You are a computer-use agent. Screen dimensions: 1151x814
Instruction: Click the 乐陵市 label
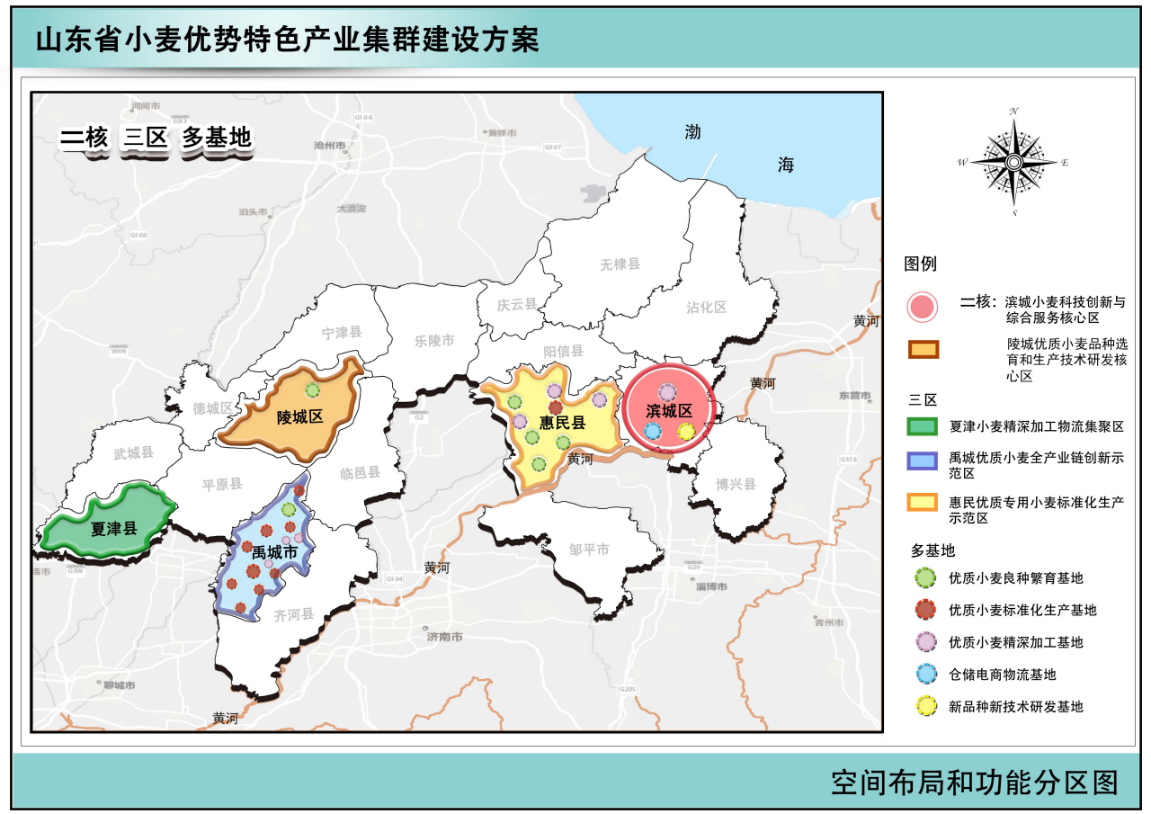[434, 341]
